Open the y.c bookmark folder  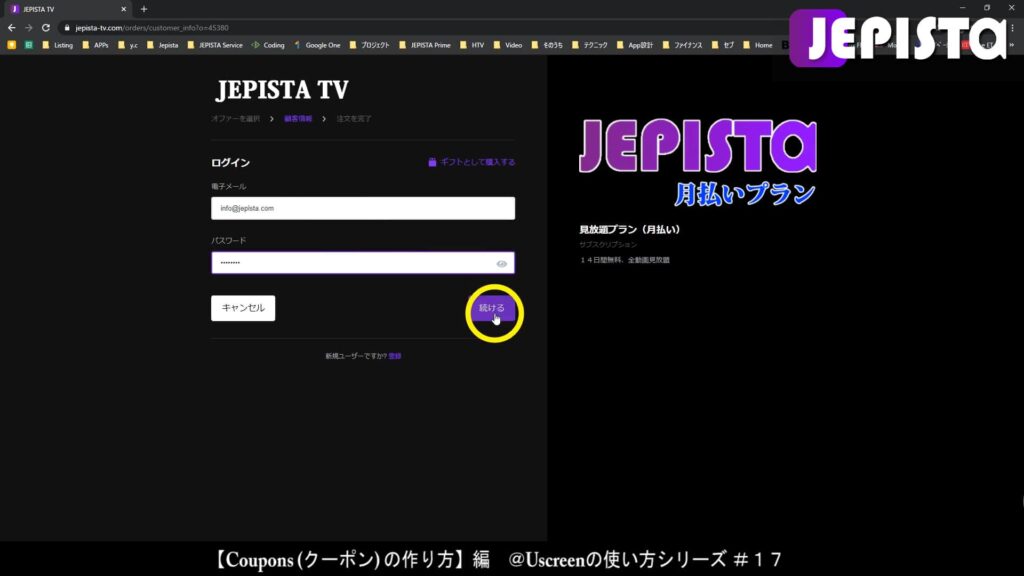tap(128, 45)
